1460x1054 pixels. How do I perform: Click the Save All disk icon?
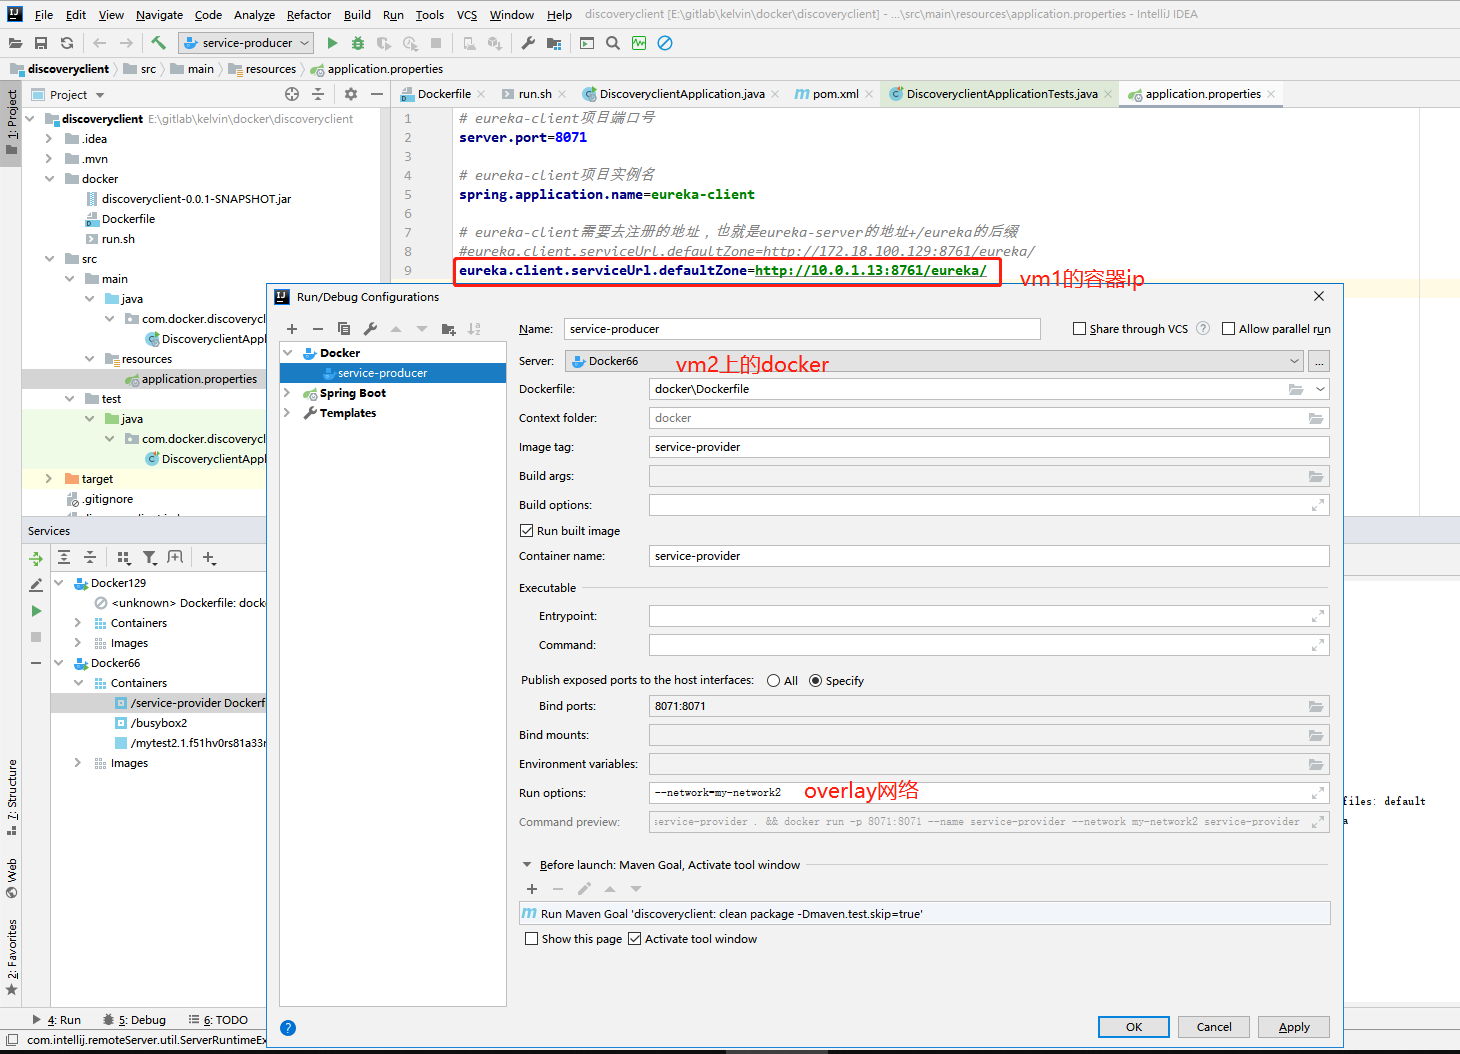[41, 43]
